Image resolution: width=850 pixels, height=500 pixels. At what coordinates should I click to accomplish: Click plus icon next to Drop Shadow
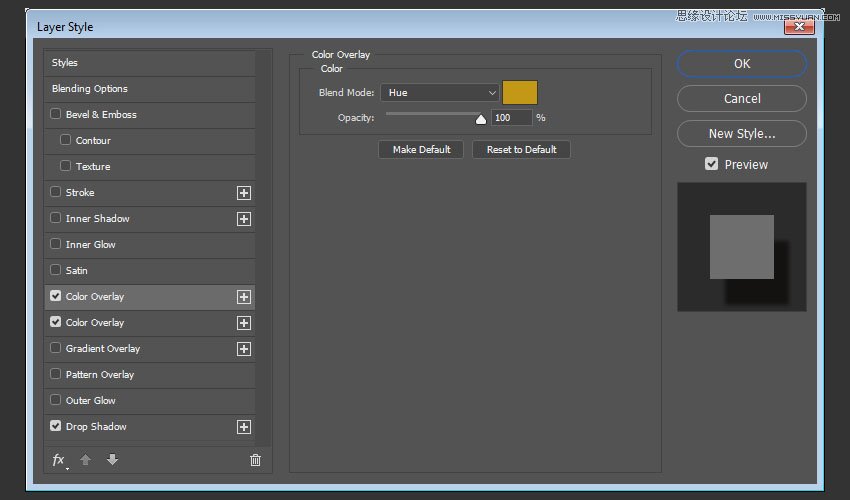tap(243, 427)
